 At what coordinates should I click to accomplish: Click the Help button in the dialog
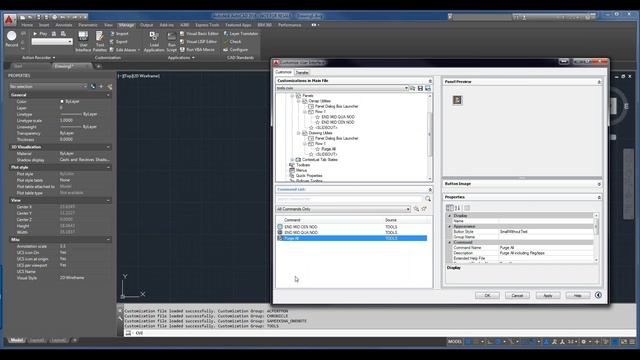tap(578, 295)
